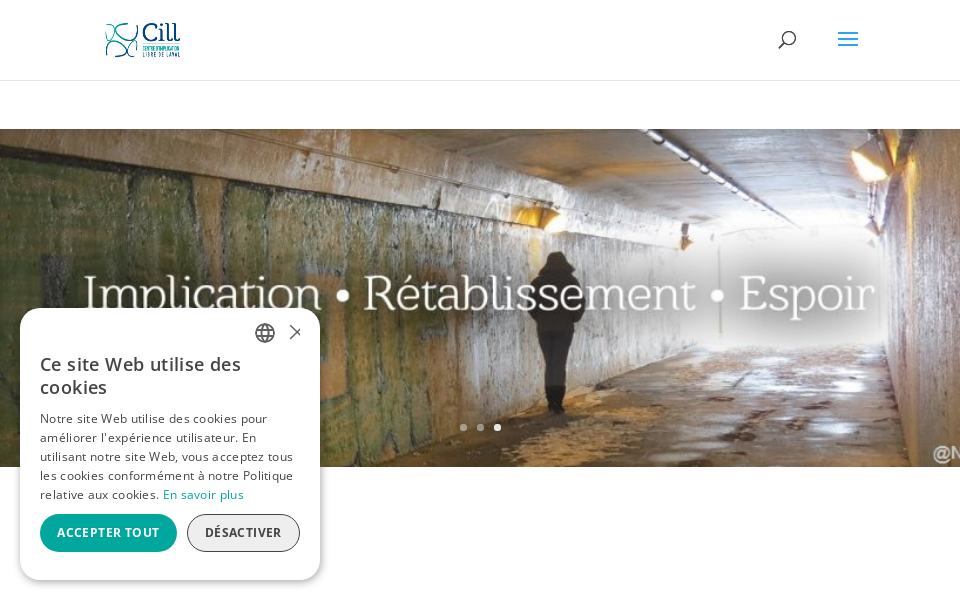The height and width of the screenshot is (600, 960).
Task: Close the cookie banner with the X
Action: pyautogui.click(x=295, y=332)
